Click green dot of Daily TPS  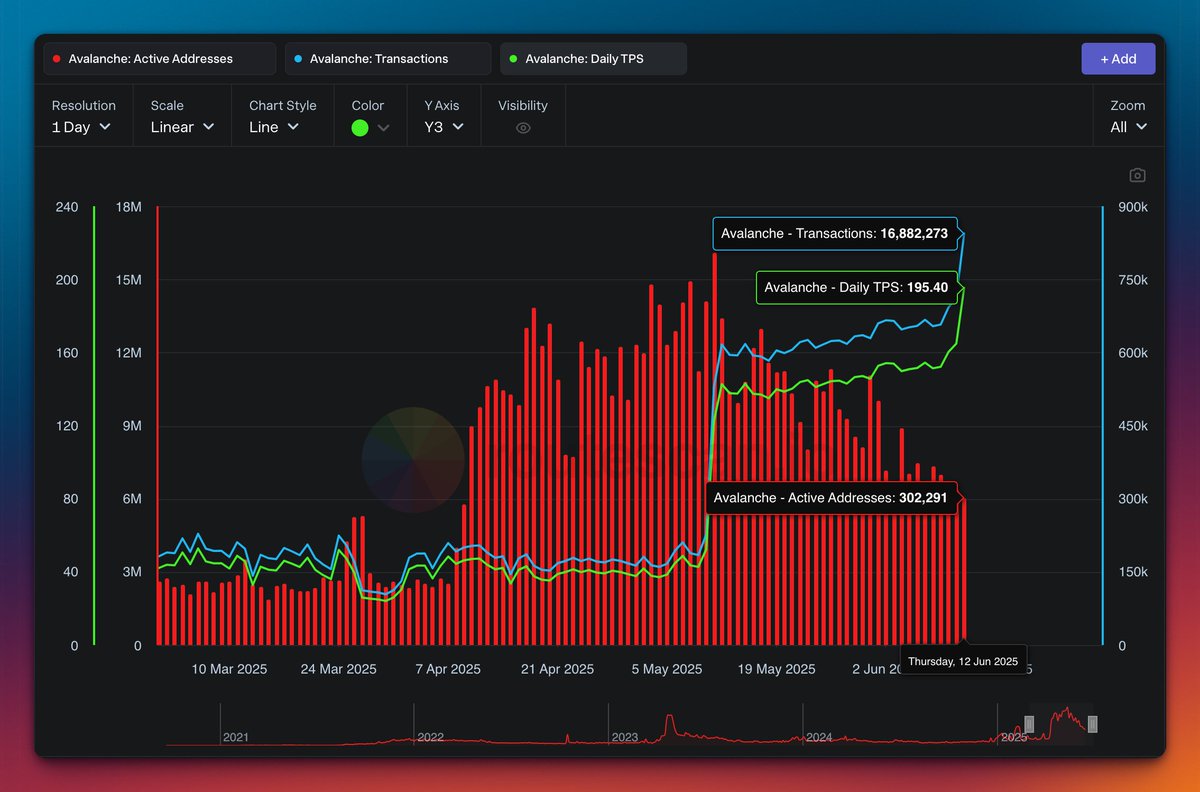(514, 59)
